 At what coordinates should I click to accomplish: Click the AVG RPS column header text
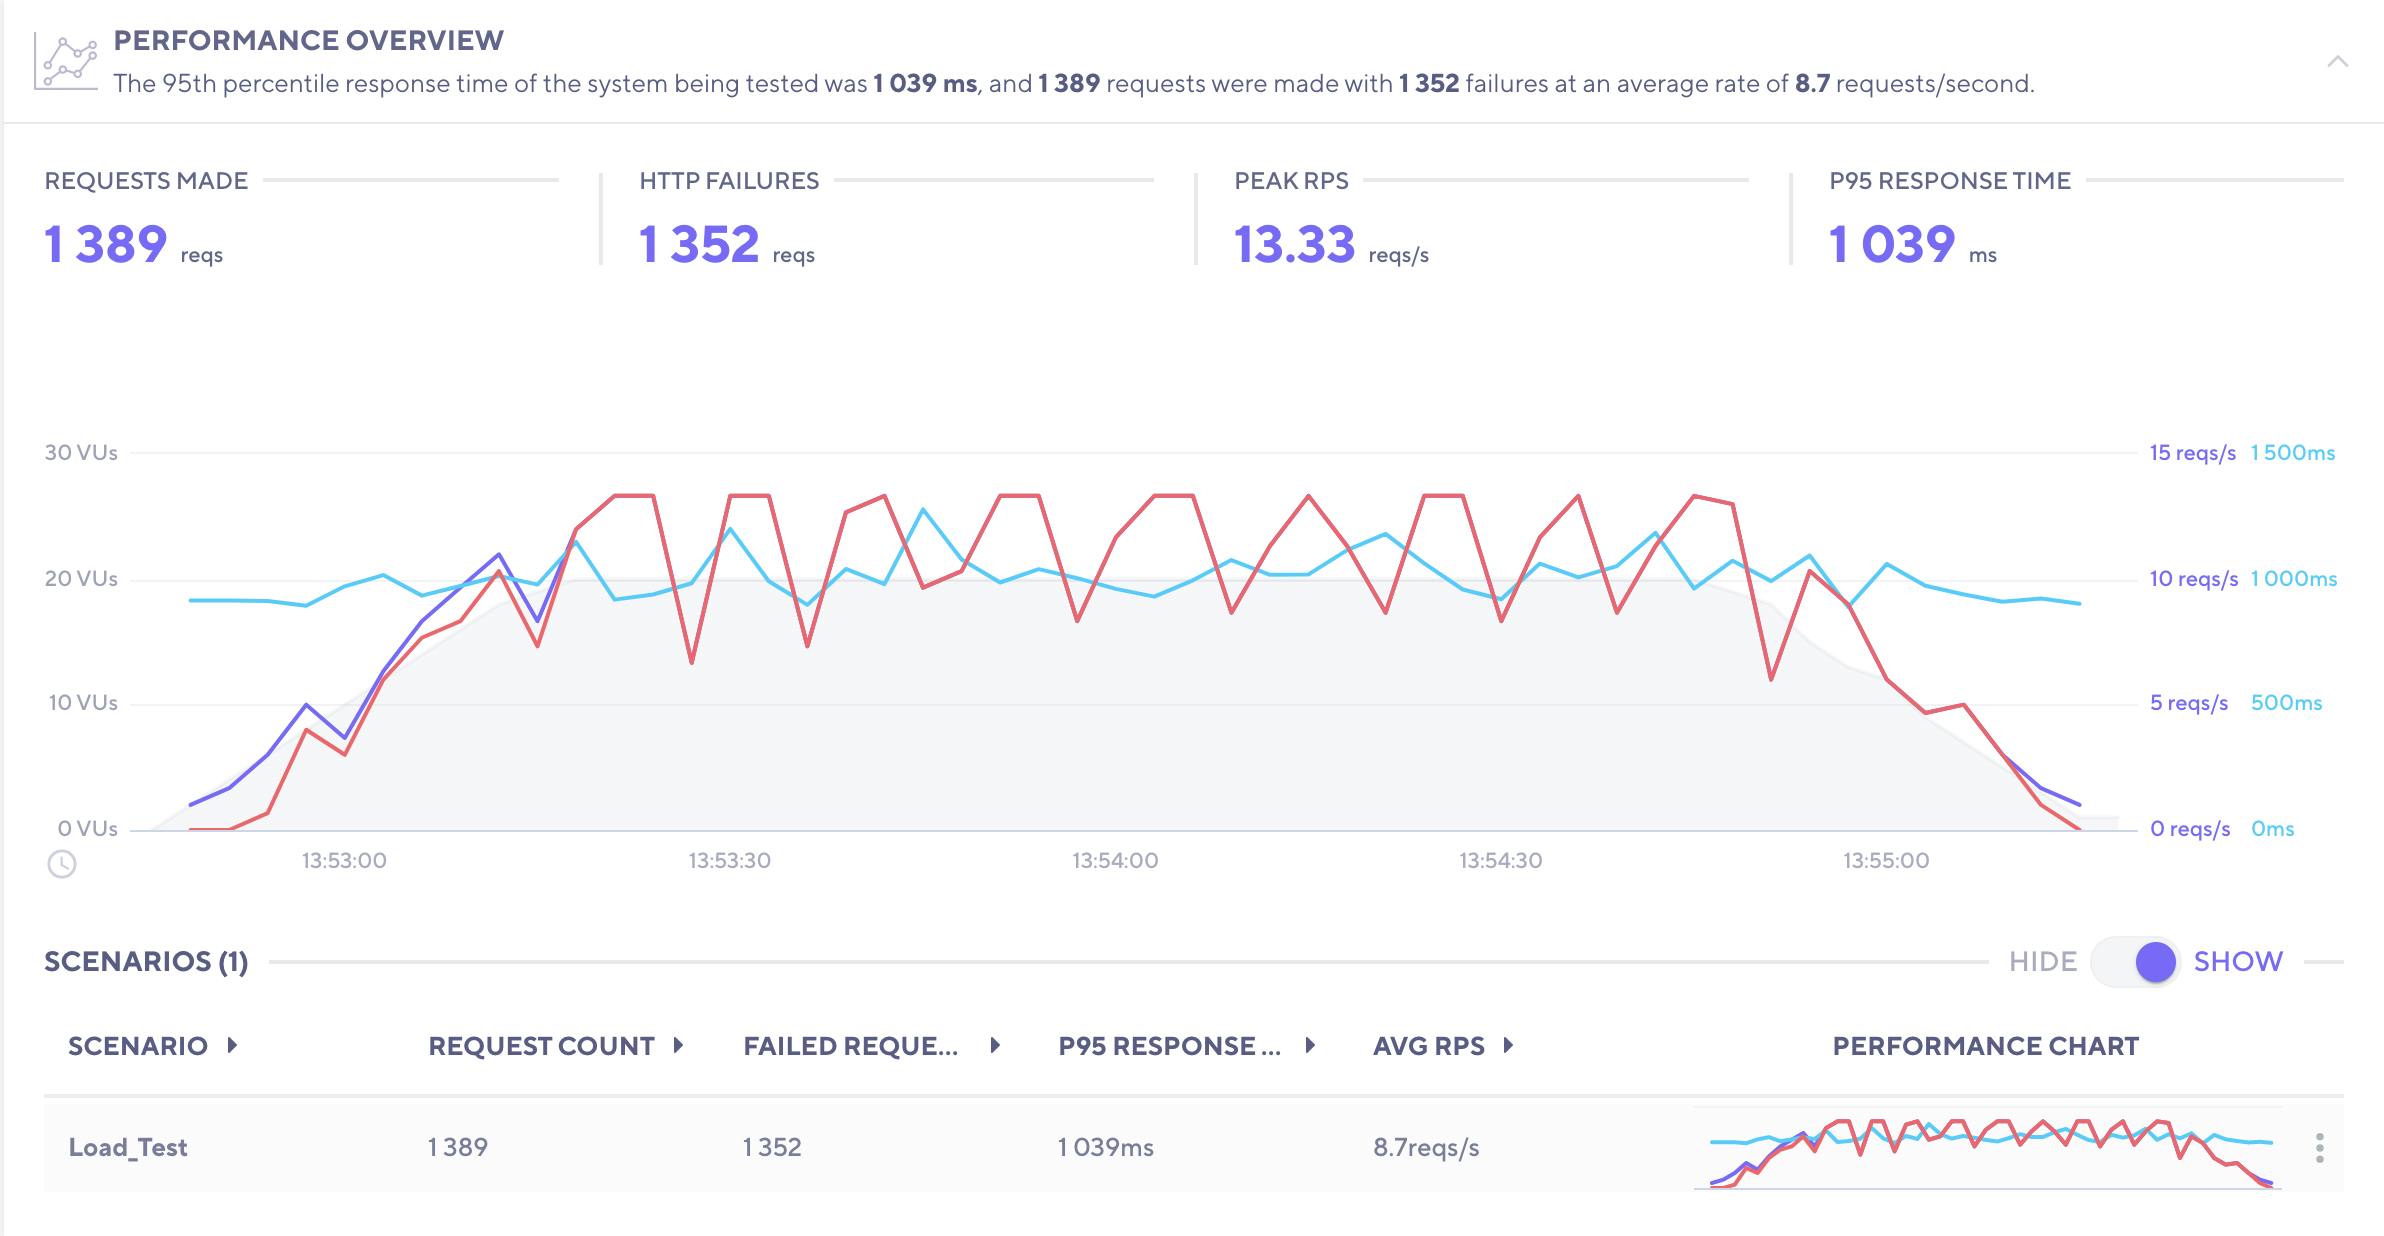(1429, 1046)
